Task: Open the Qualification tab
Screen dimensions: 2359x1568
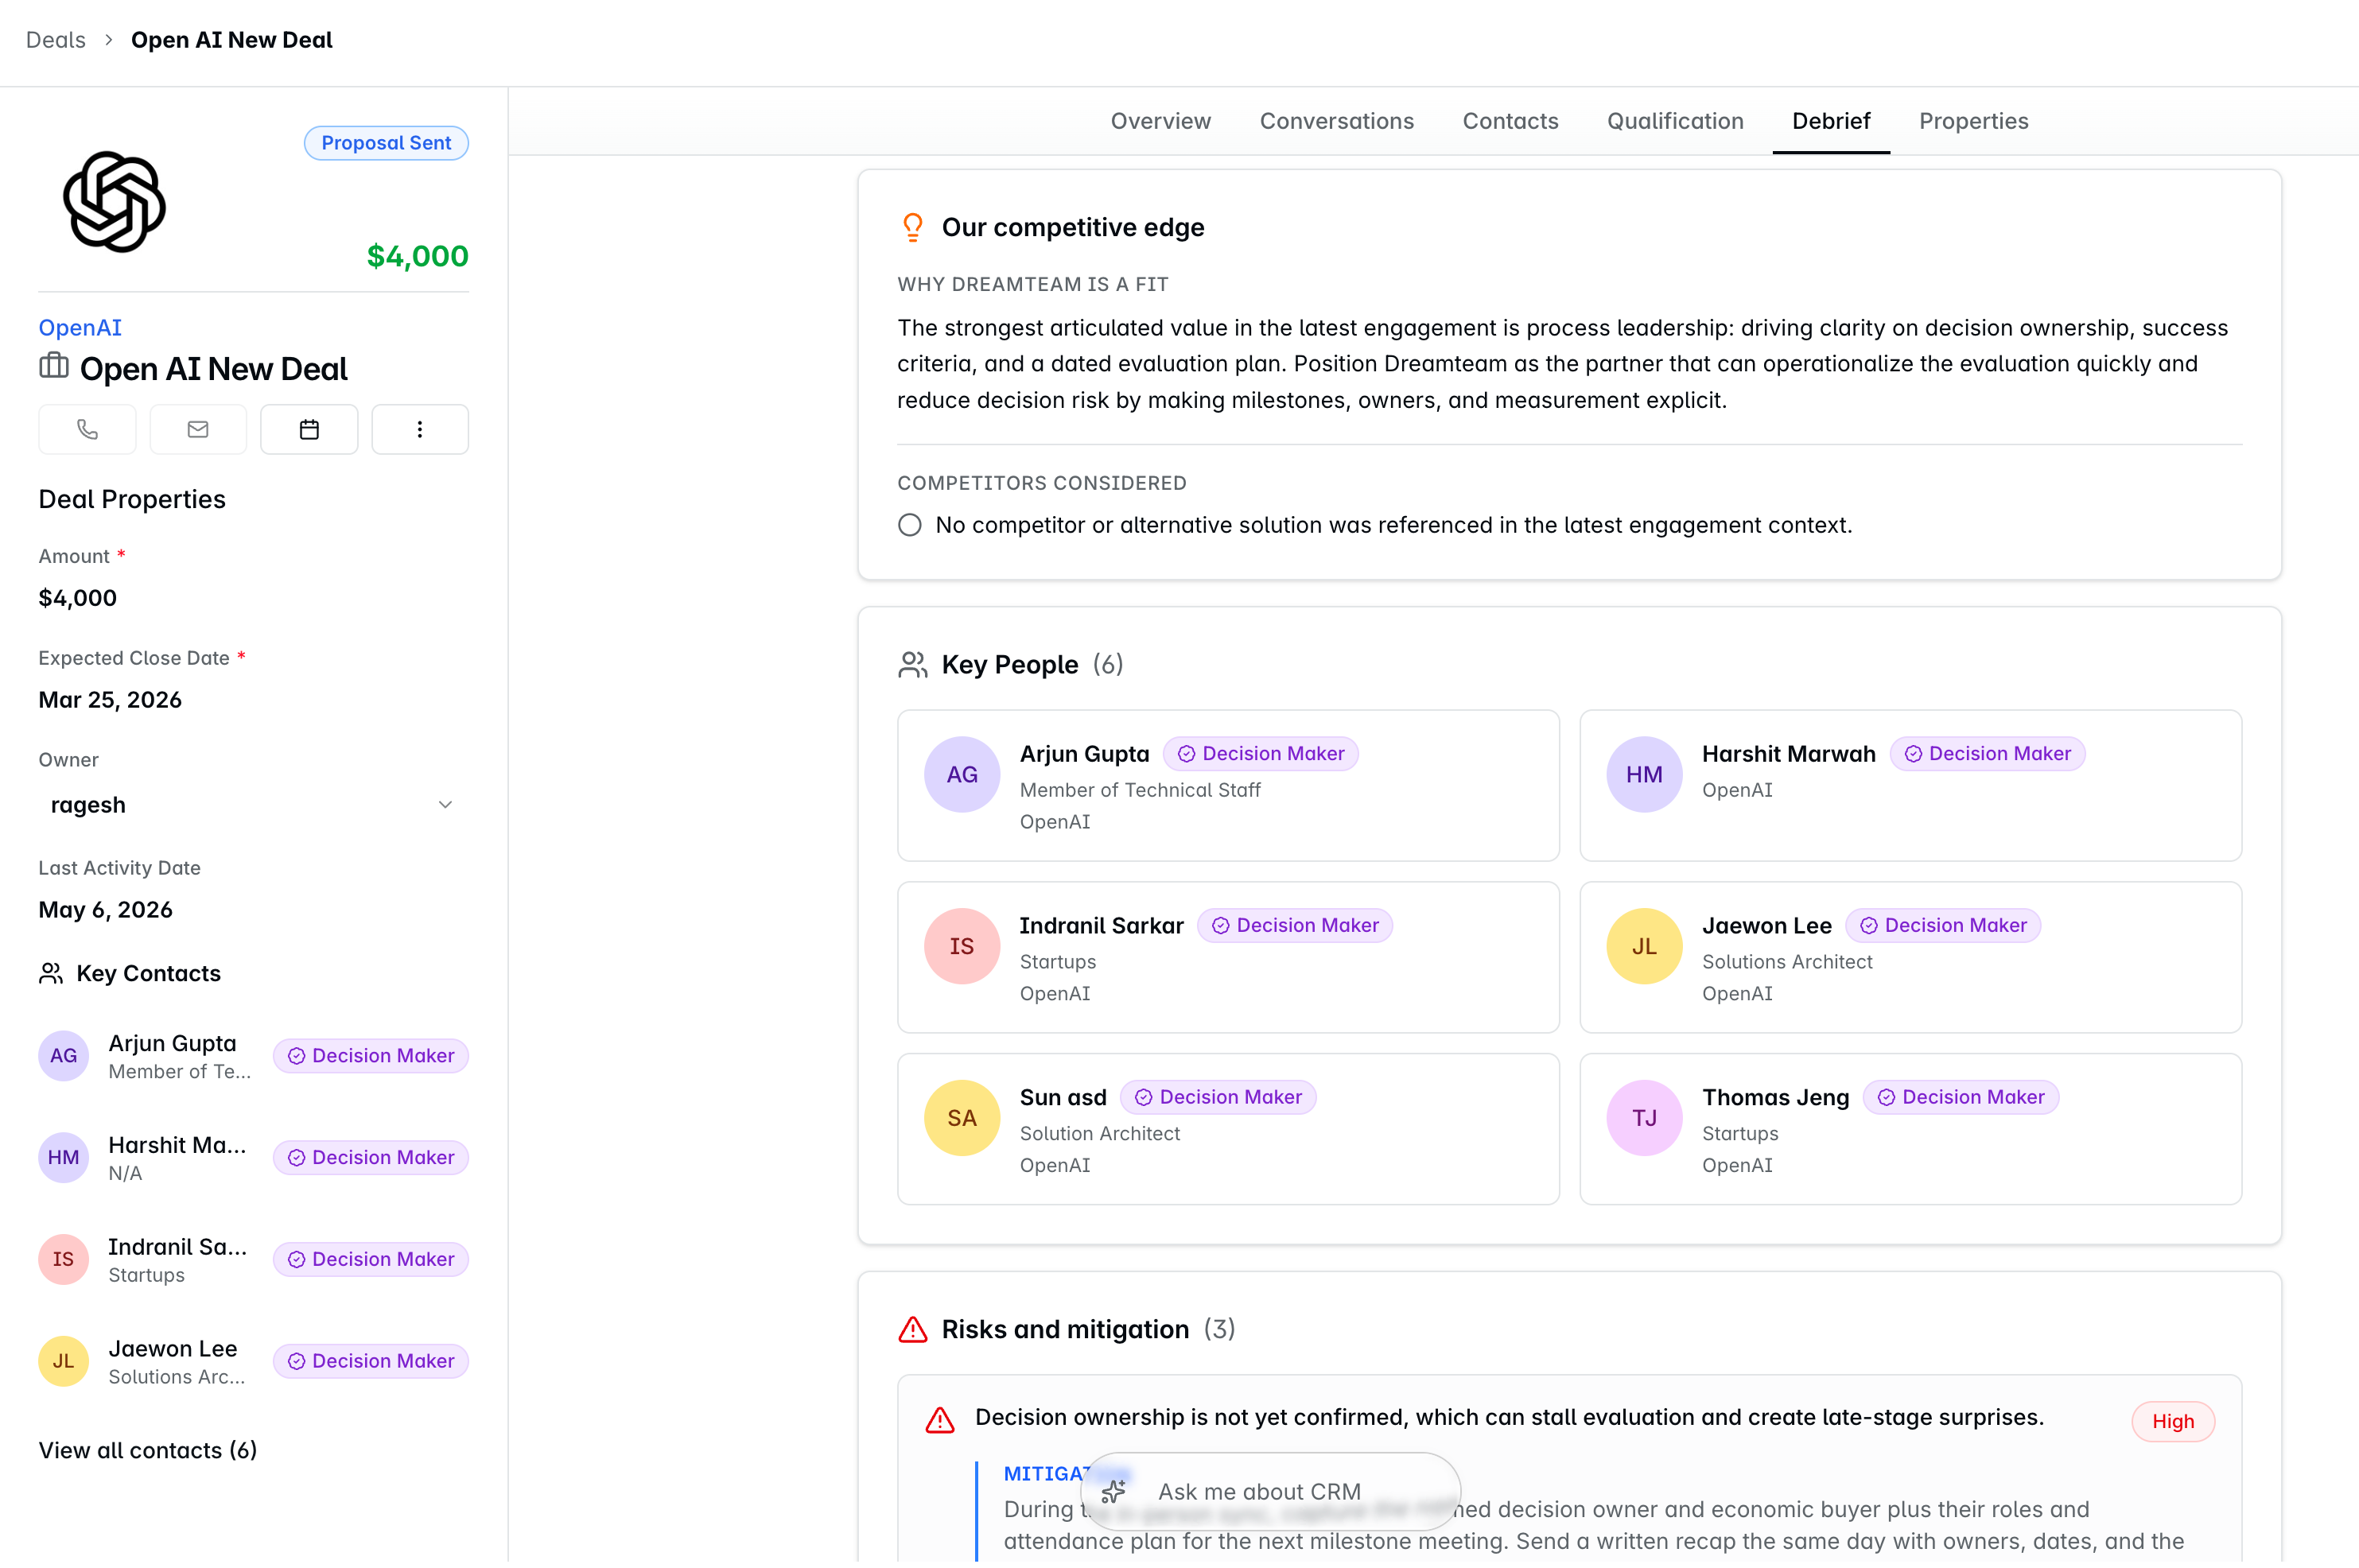Action: pyautogui.click(x=1675, y=121)
